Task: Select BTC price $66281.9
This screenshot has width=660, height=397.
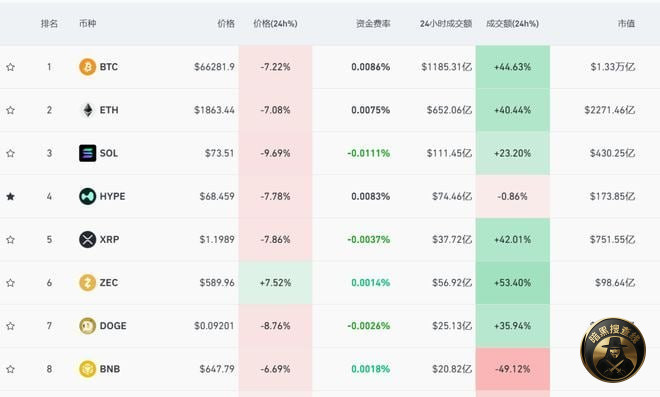Action: pyautogui.click(x=214, y=67)
